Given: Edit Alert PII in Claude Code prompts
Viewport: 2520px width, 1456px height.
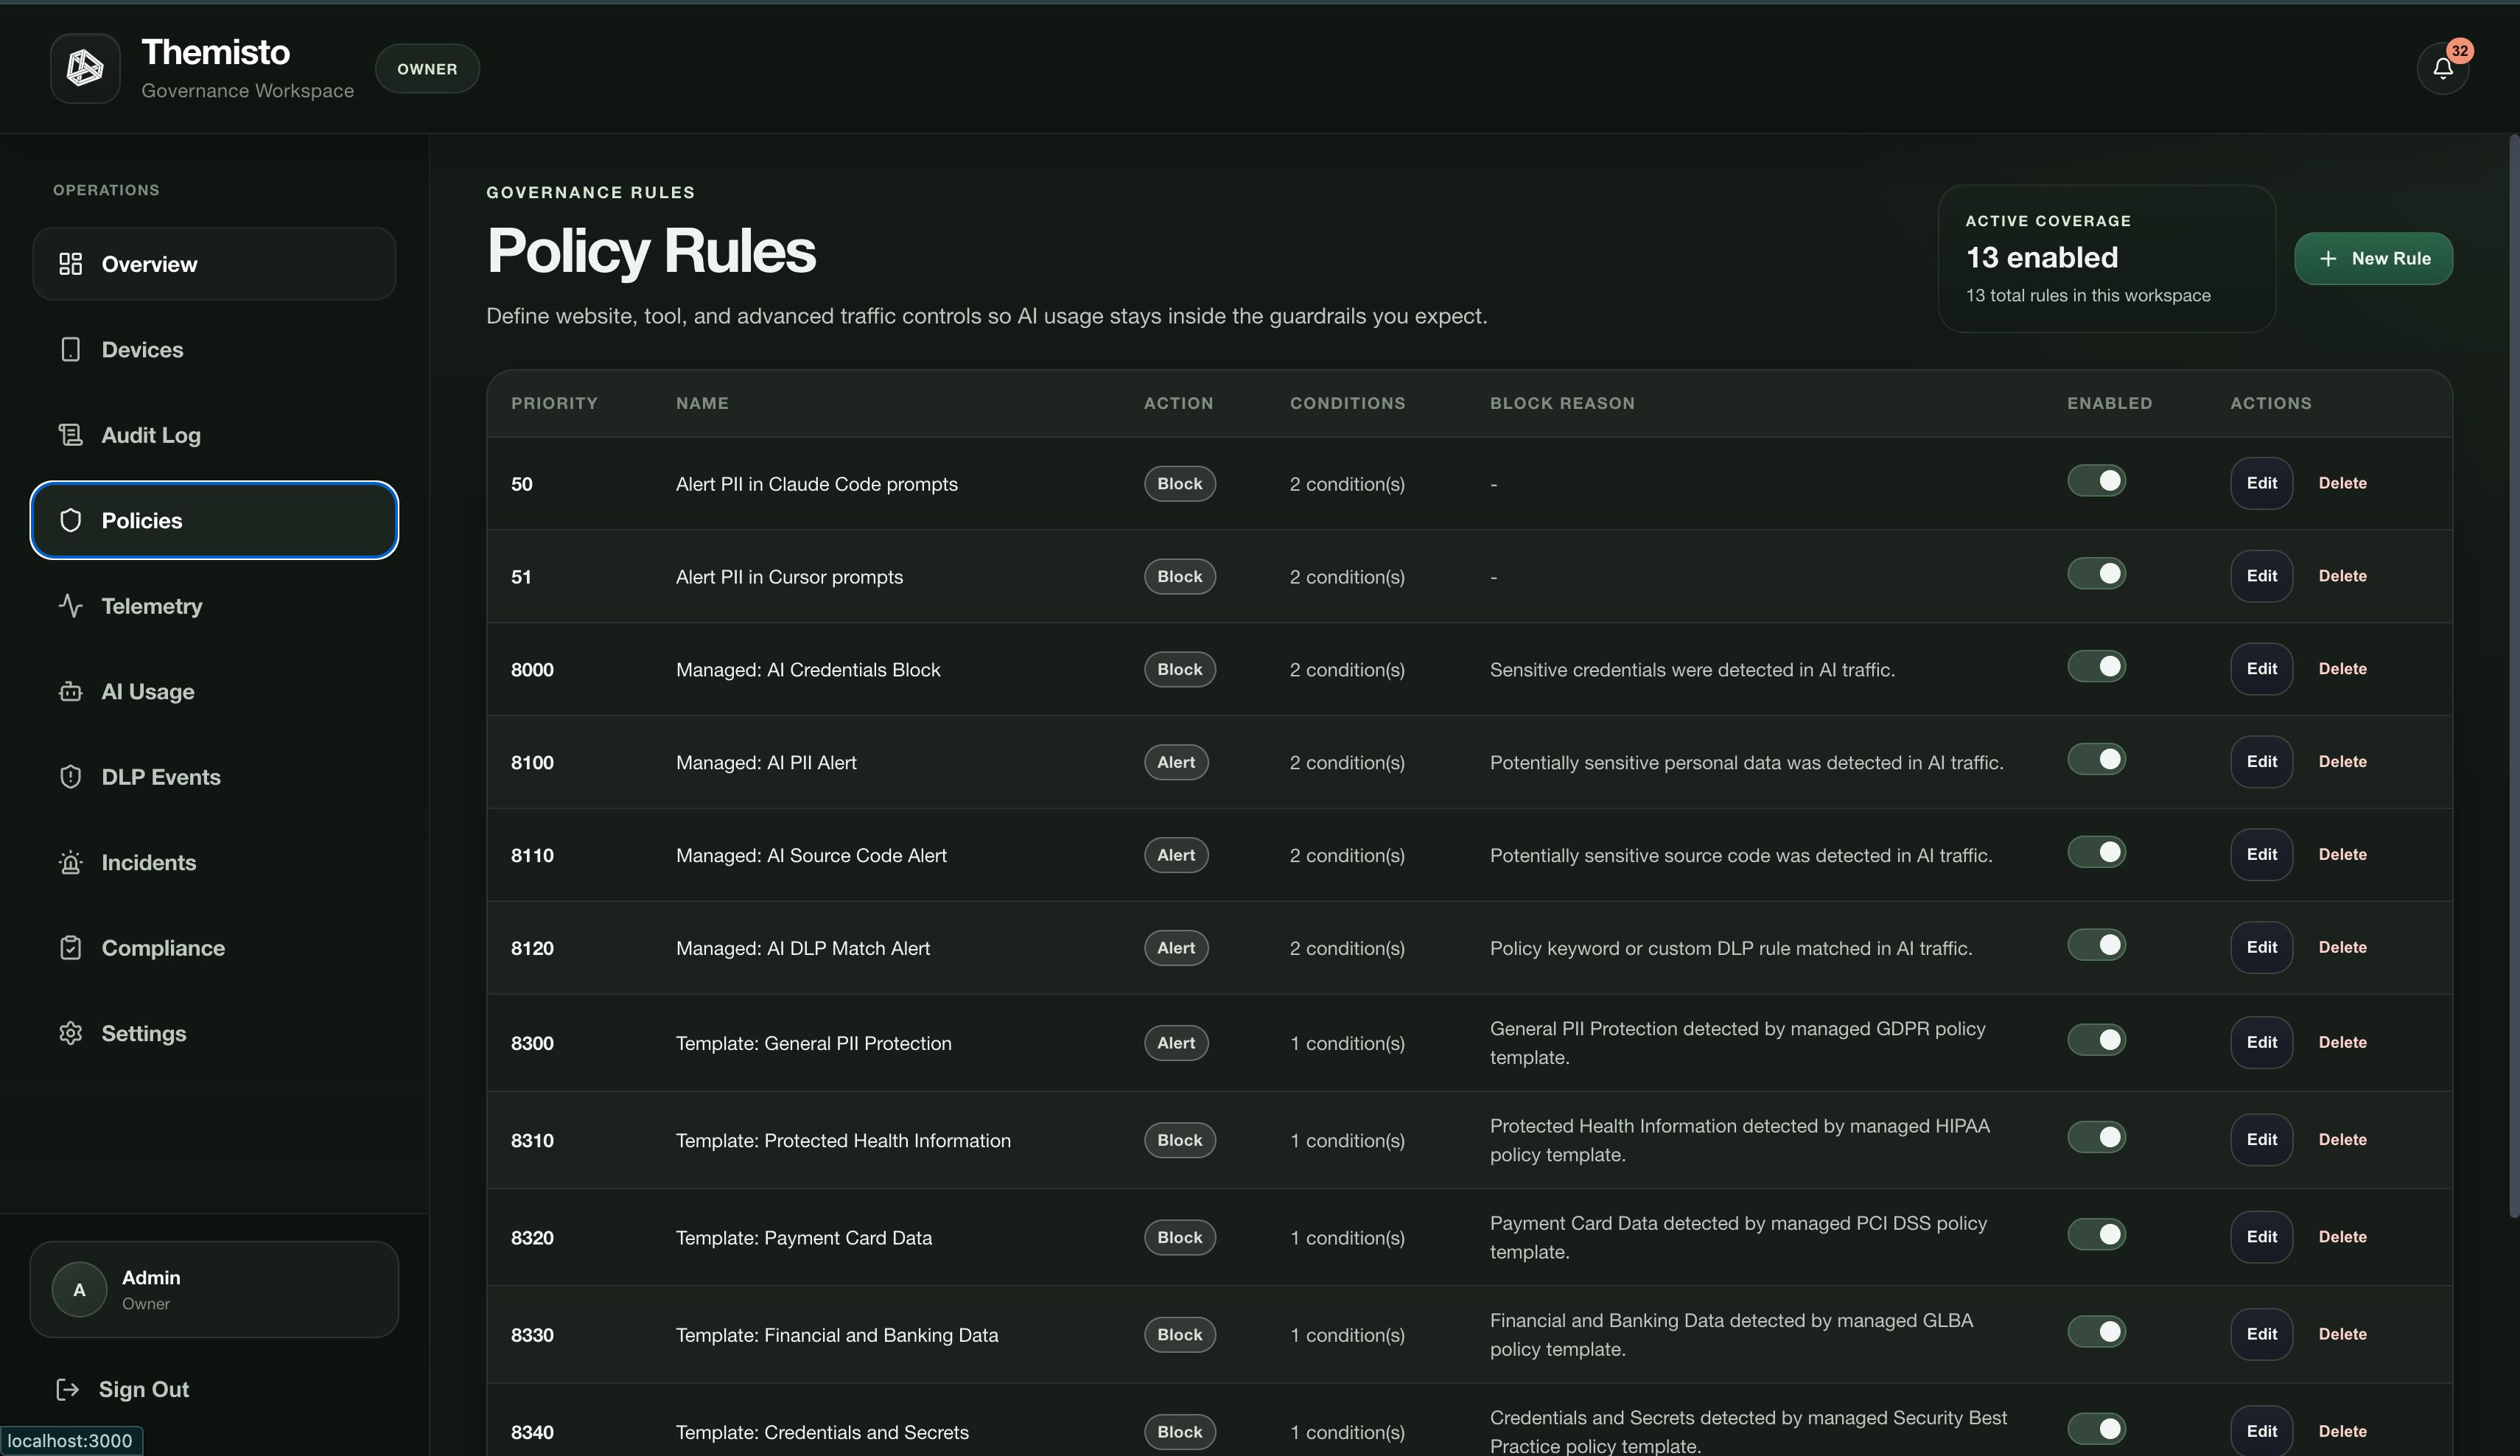Looking at the screenshot, I should pyautogui.click(x=2261, y=483).
